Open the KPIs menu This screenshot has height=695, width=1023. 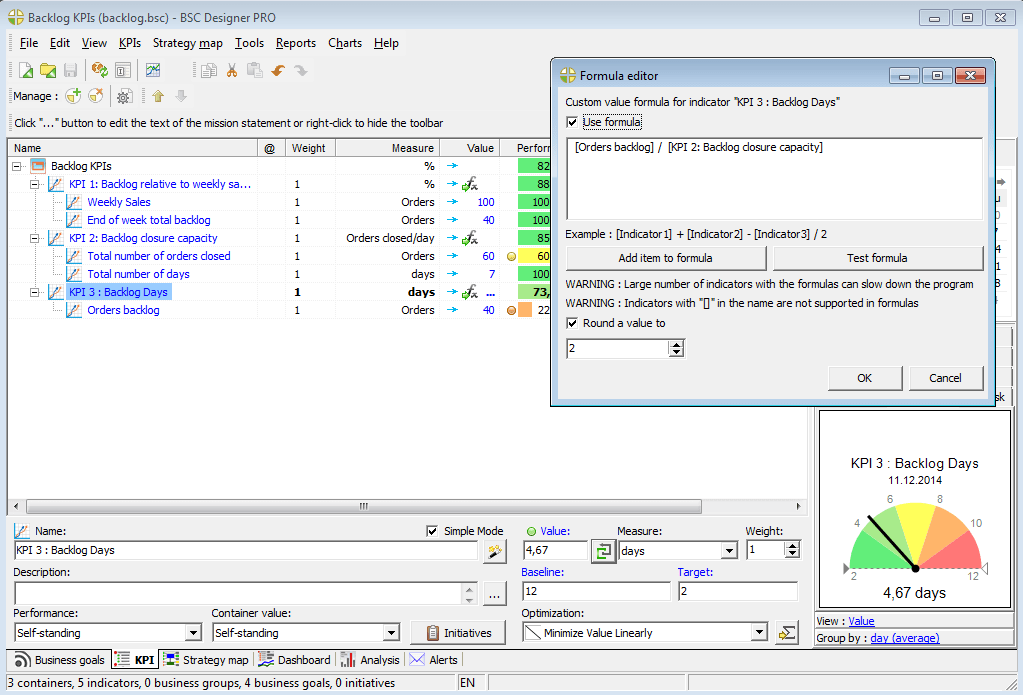coord(130,43)
